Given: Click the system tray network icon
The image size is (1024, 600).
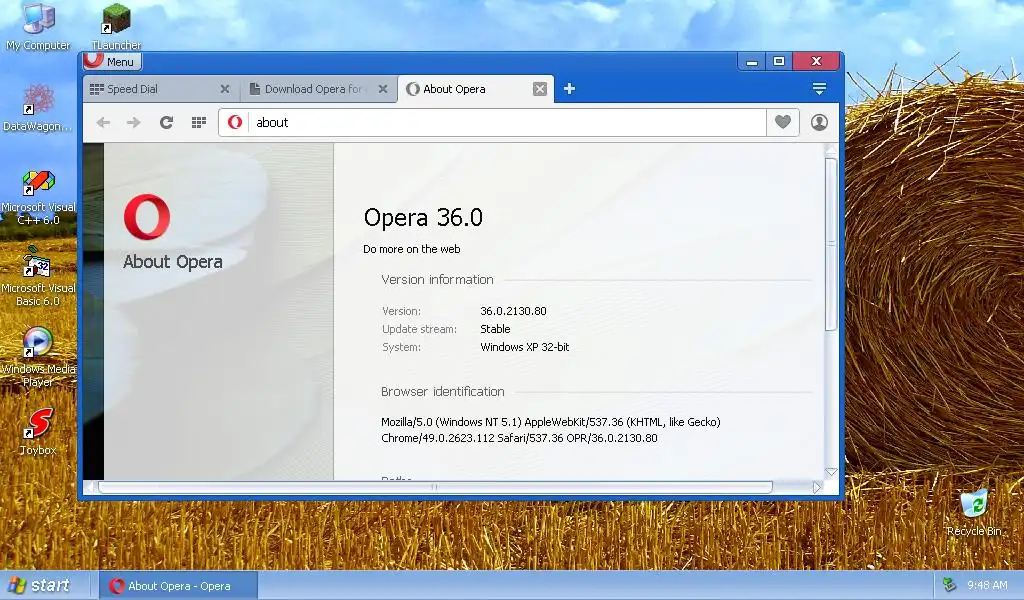Looking at the screenshot, I should [949, 585].
